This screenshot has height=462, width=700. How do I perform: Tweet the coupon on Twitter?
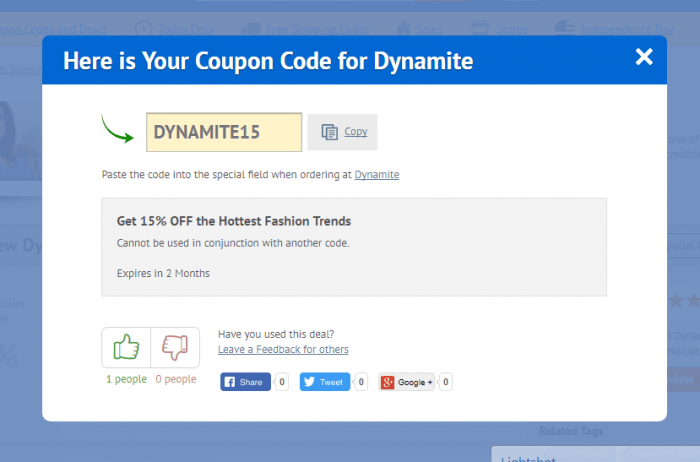point(325,382)
